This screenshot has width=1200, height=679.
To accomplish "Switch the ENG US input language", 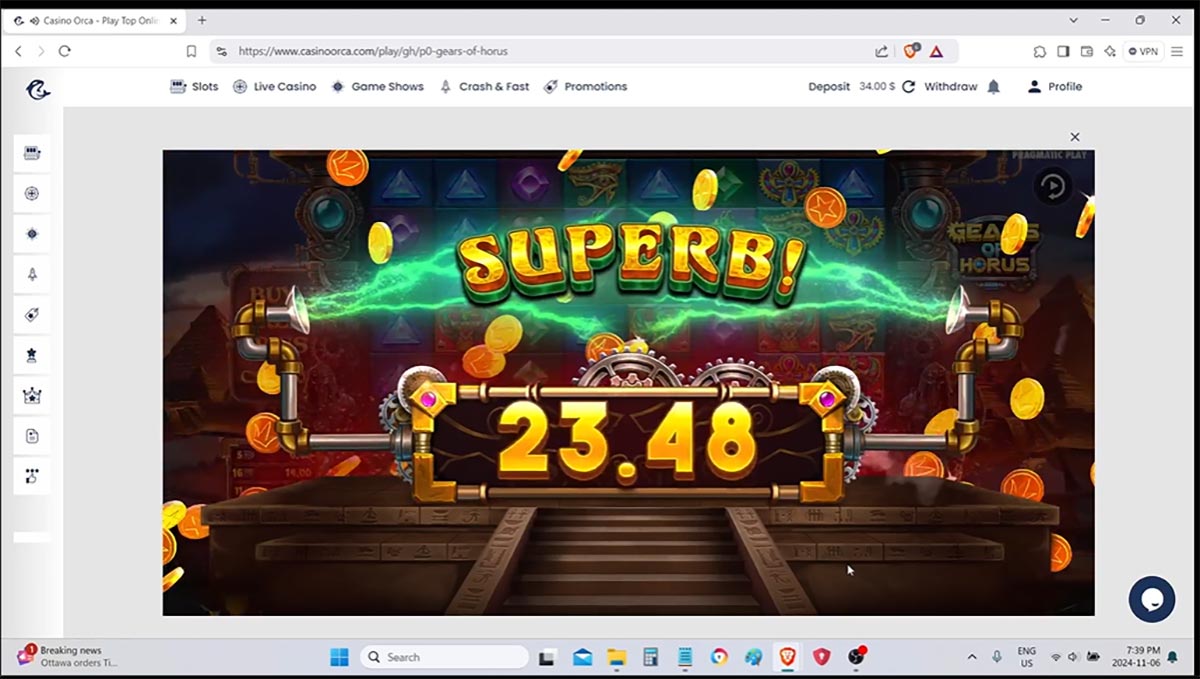I will pos(1027,657).
